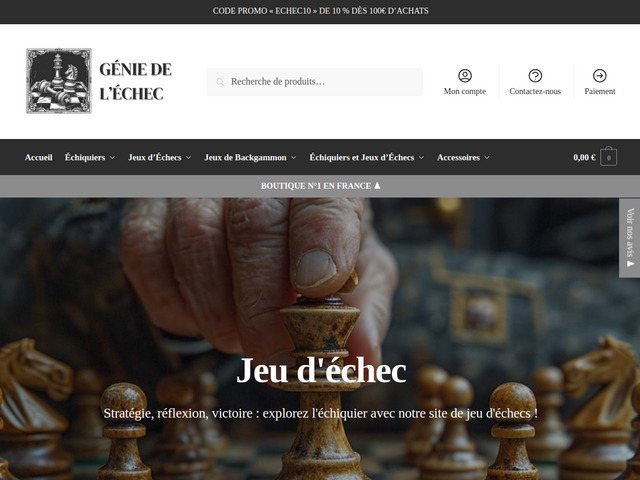Click the triangle icon on Voir nos avis tab
The image size is (640, 480).
click(630, 264)
